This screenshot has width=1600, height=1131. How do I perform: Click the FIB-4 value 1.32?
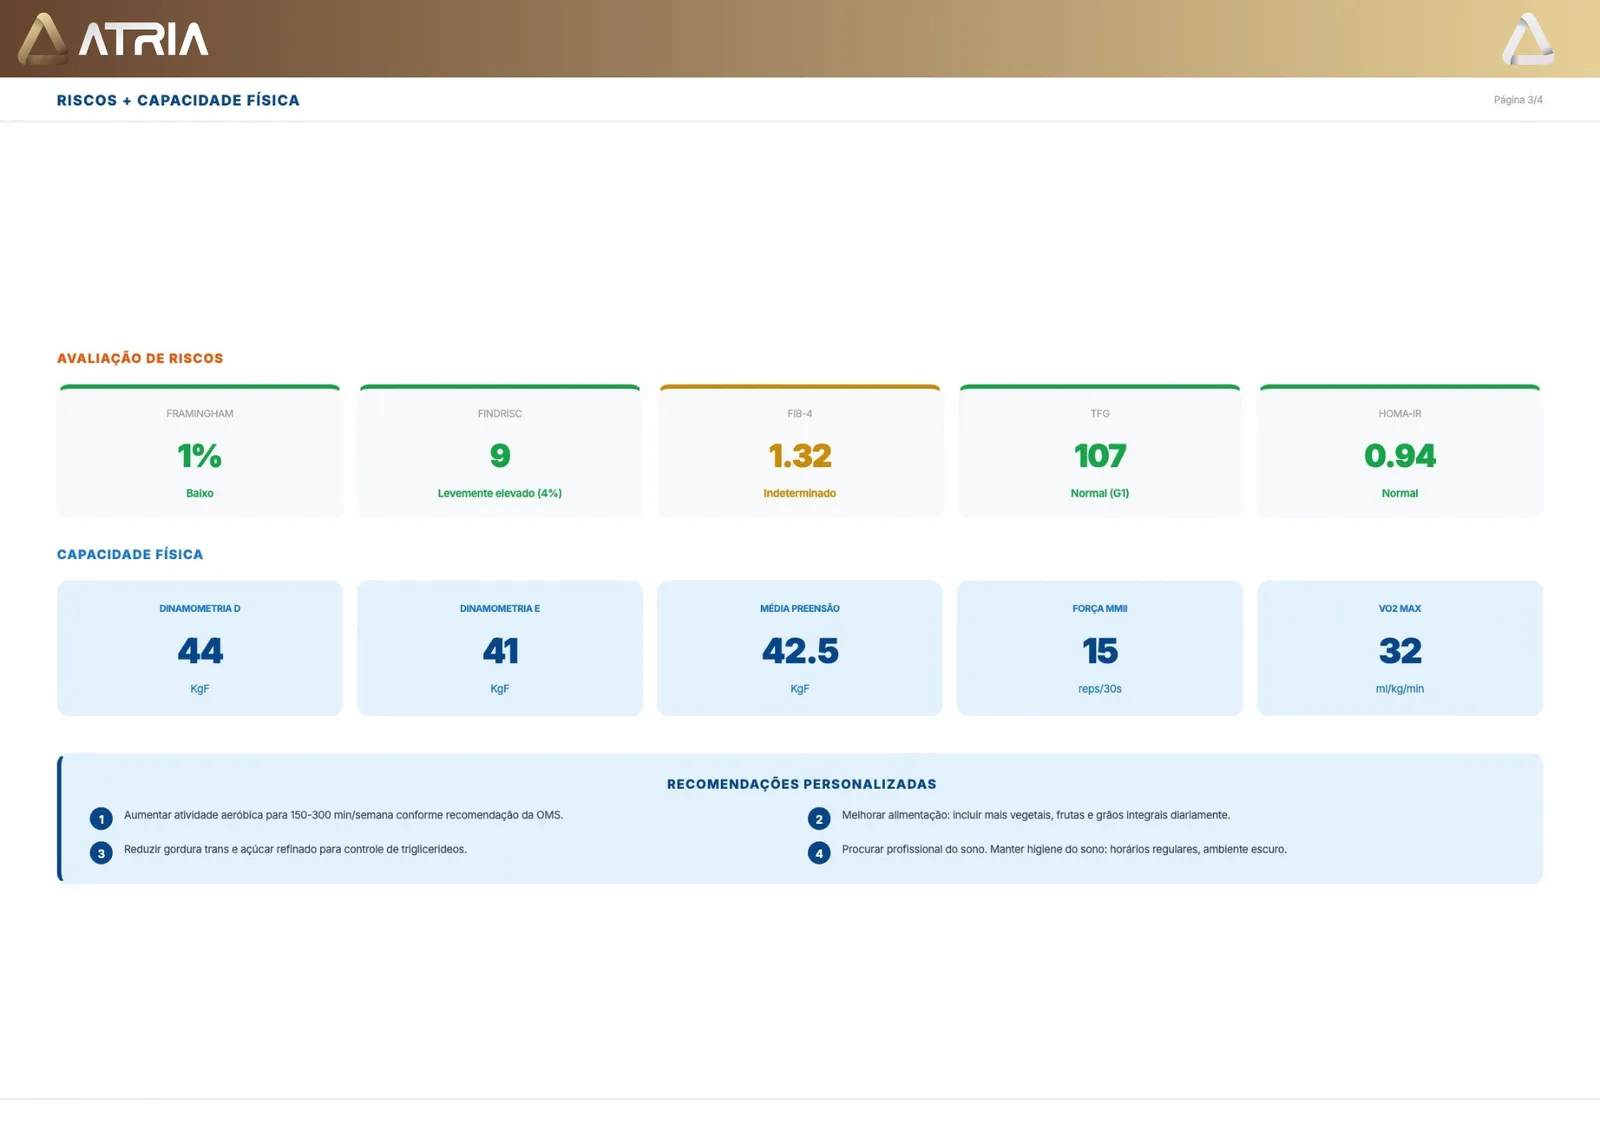tap(800, 456)
